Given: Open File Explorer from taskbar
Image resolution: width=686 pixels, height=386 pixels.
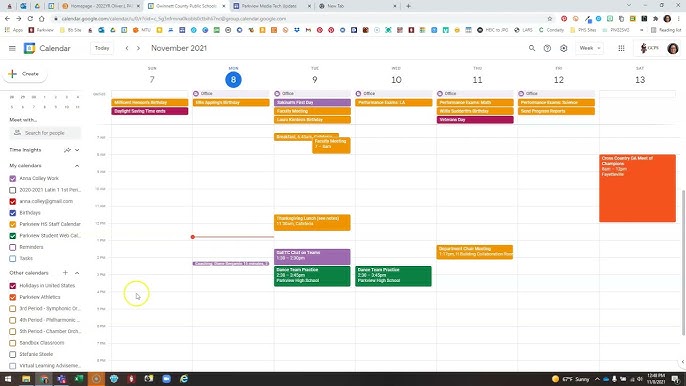Looking at the screenshot, I should (26, 379).
